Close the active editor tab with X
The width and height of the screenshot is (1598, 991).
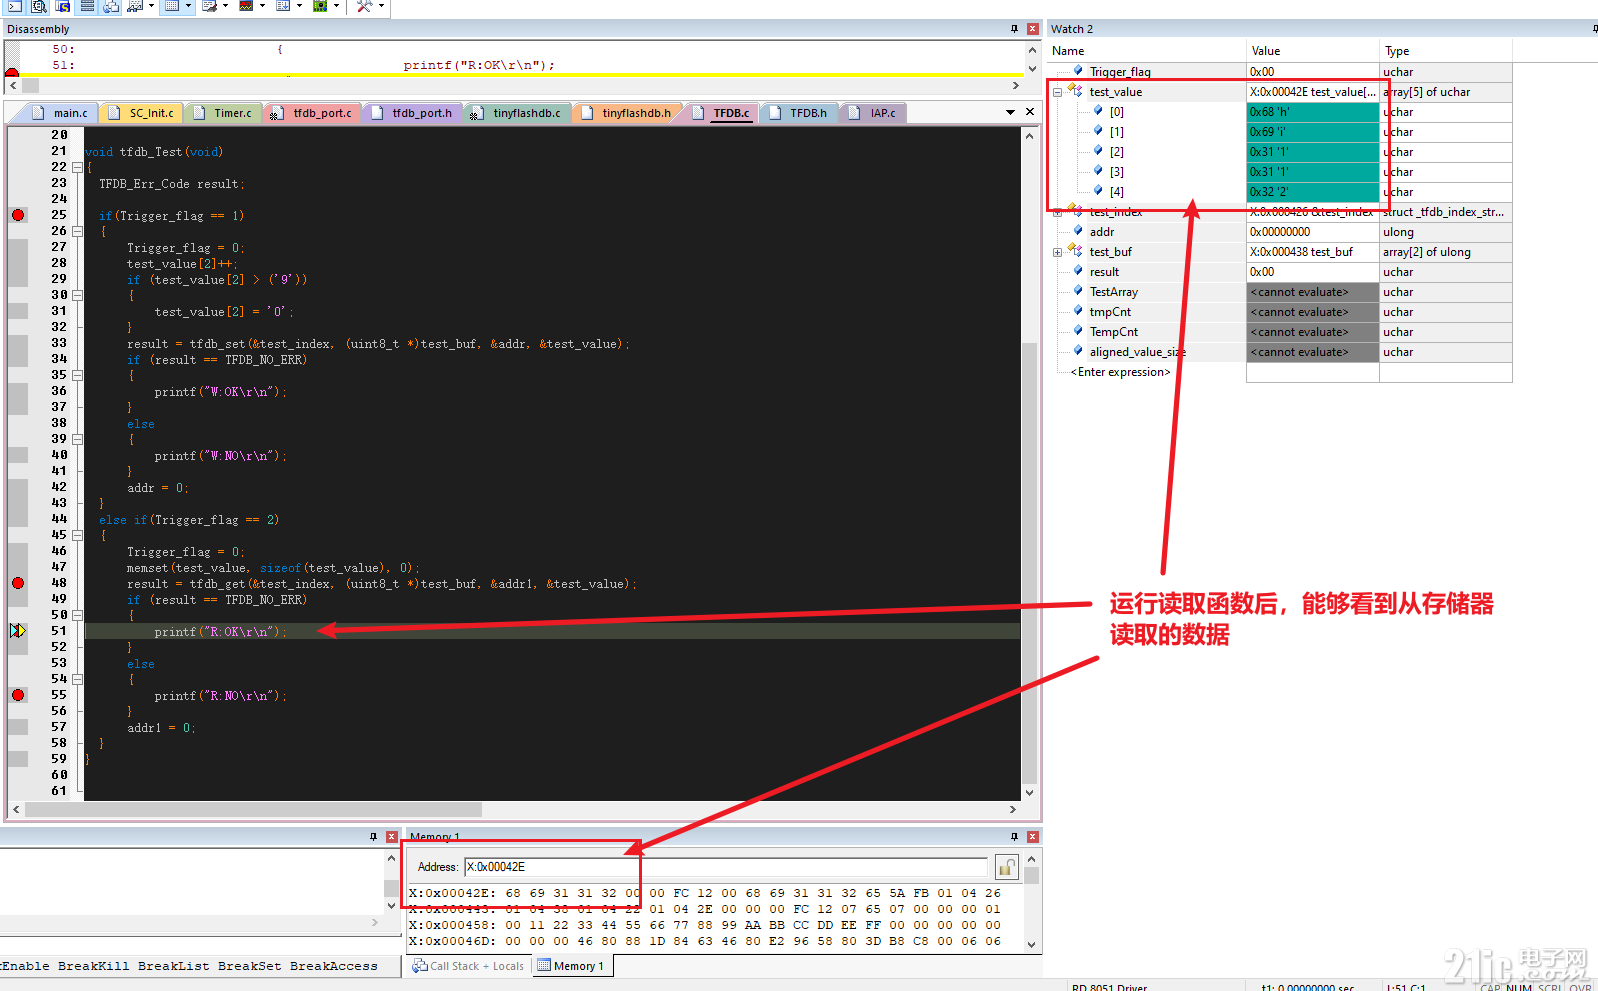coord(1030,112)
